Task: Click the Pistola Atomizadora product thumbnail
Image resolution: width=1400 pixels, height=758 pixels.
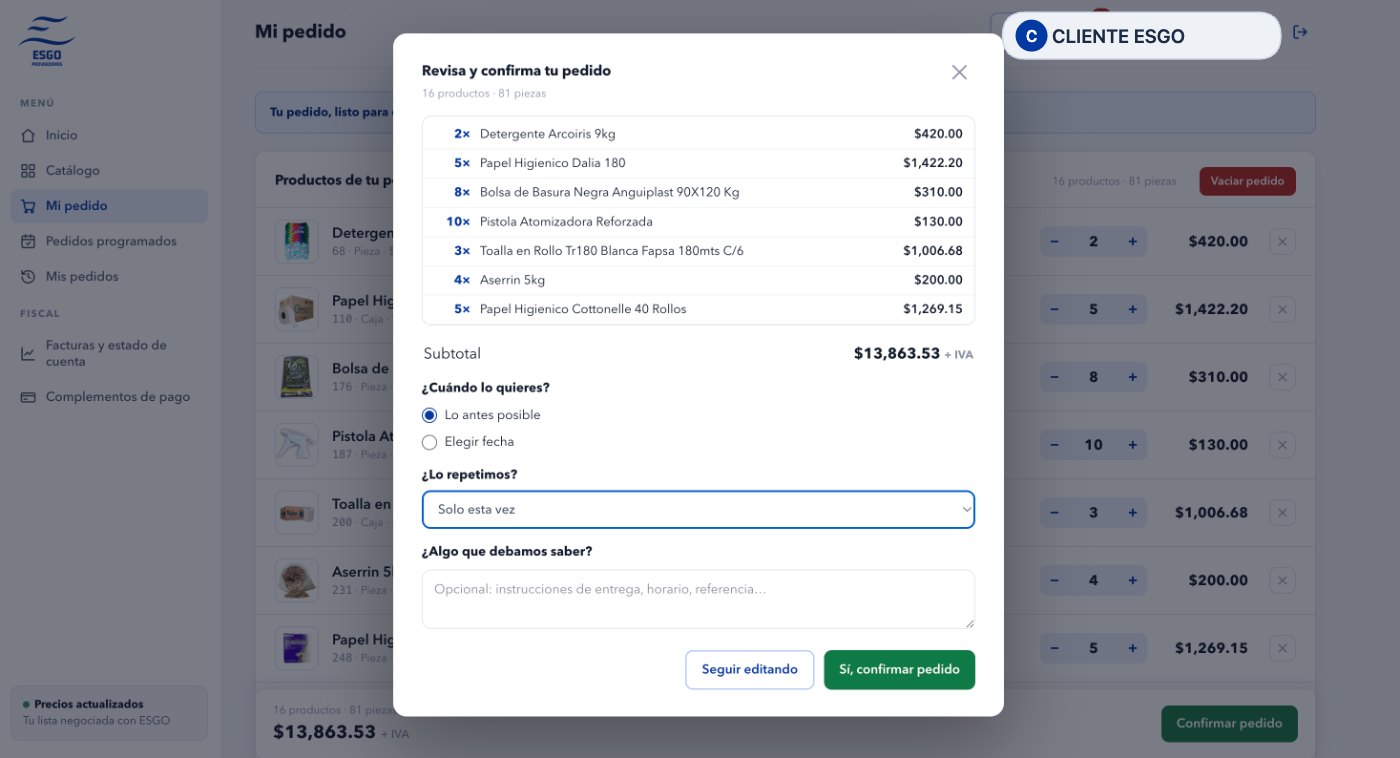Action: point(297,445)
